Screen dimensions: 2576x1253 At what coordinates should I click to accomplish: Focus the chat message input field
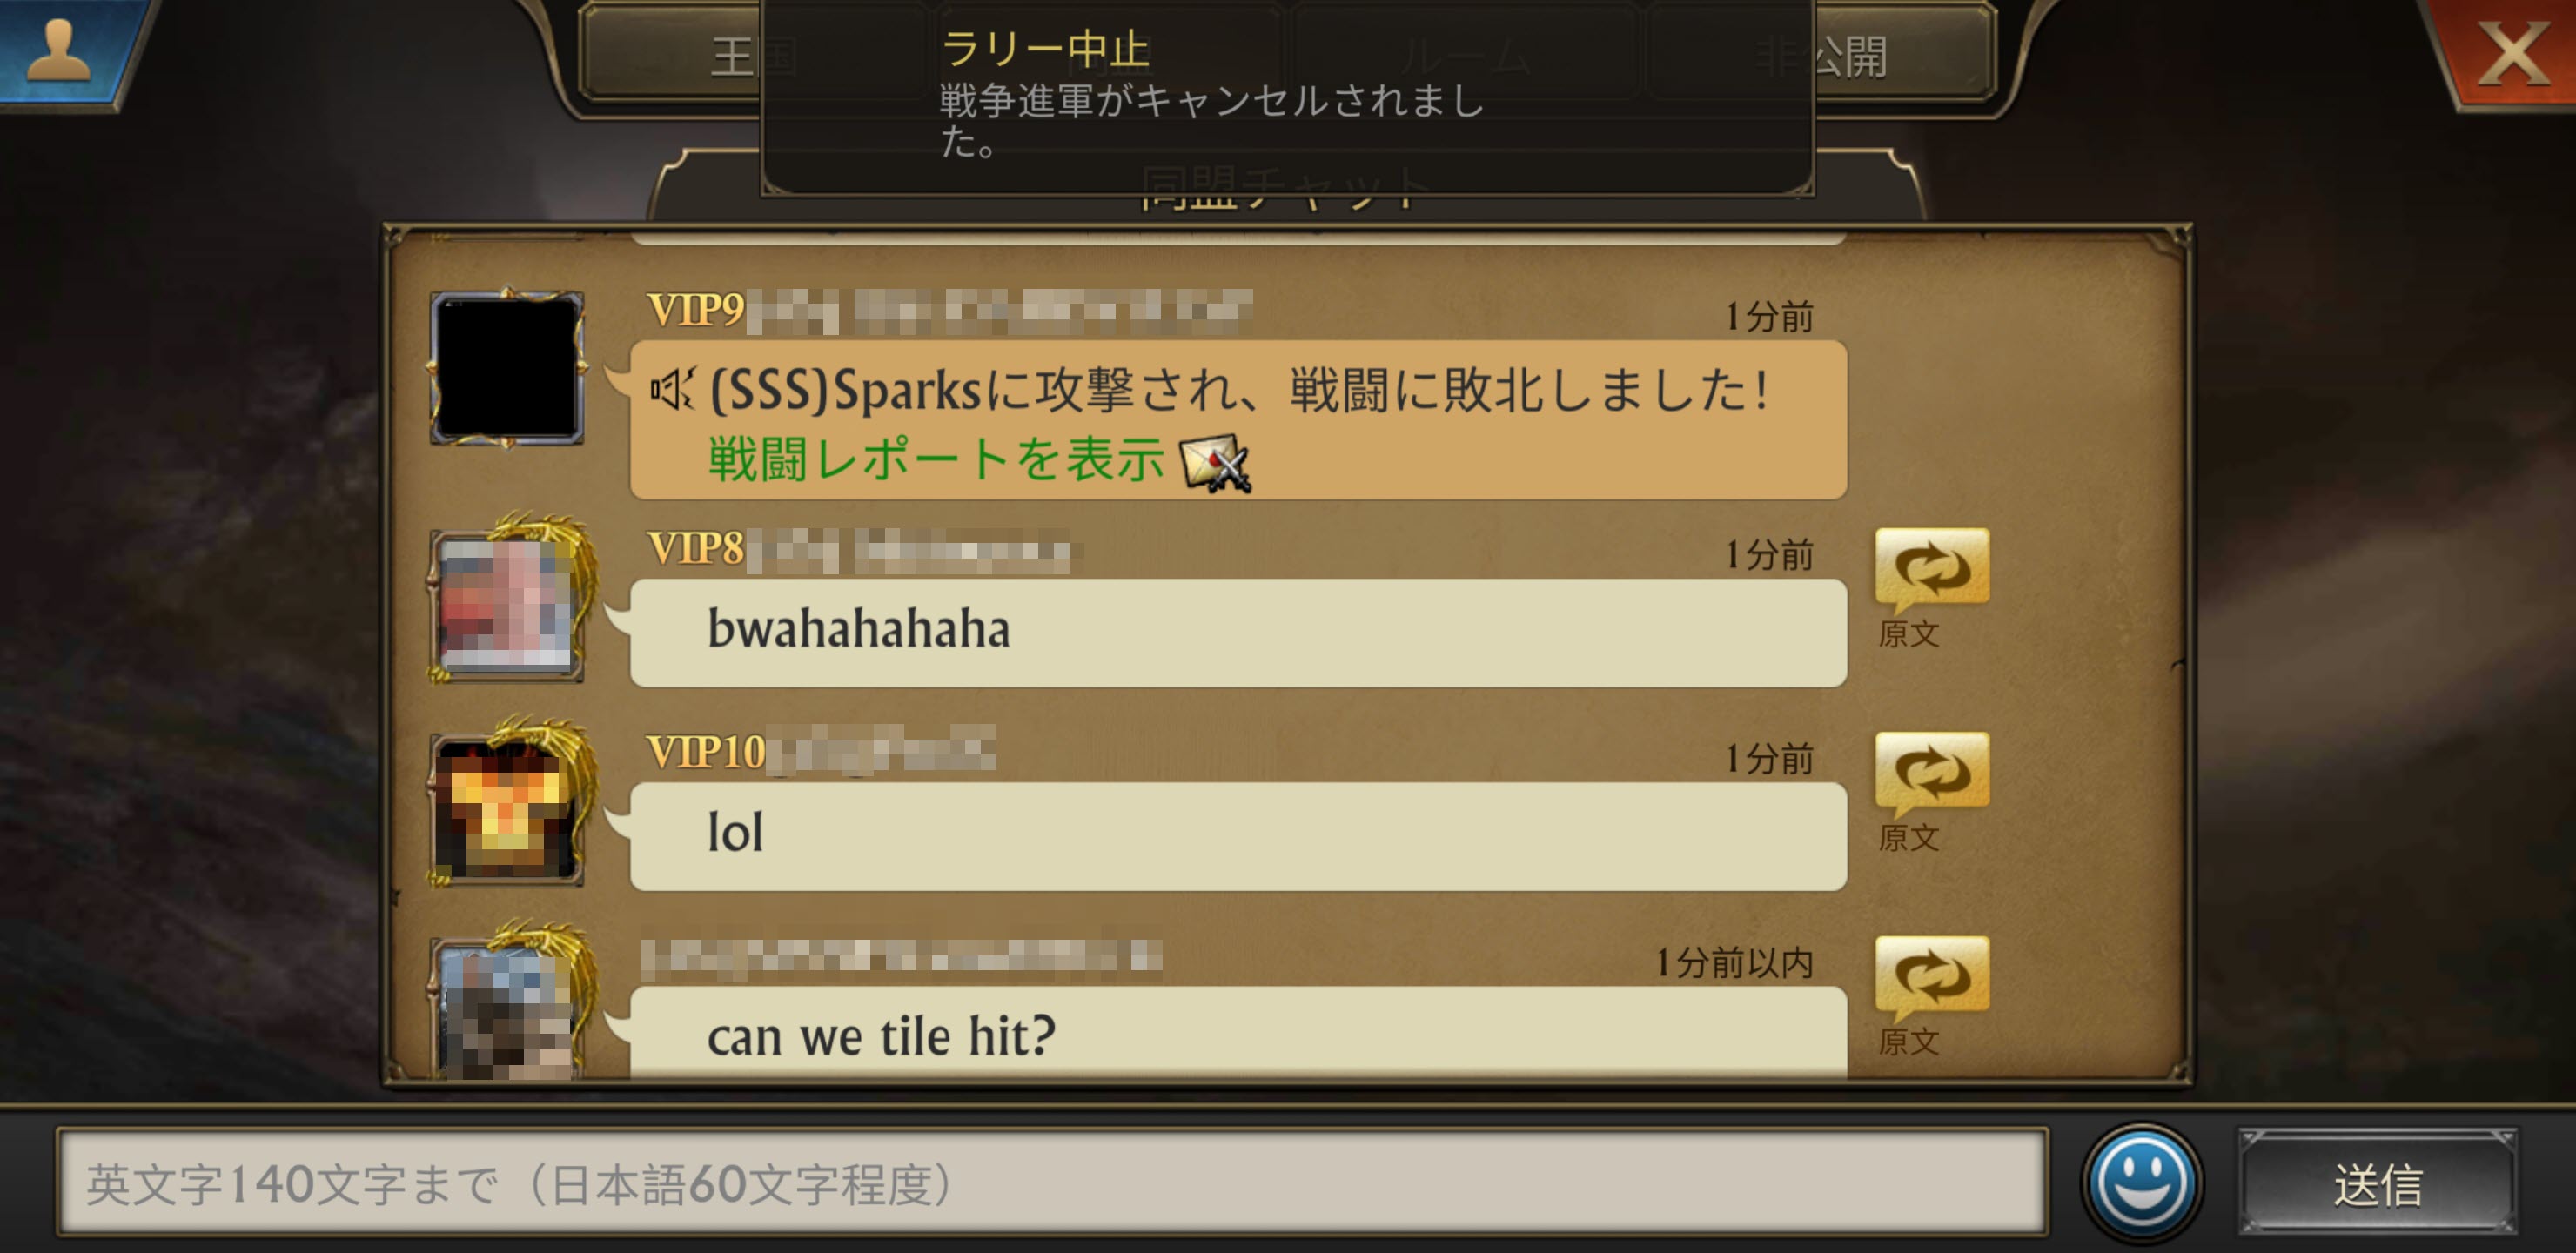1052,1183
